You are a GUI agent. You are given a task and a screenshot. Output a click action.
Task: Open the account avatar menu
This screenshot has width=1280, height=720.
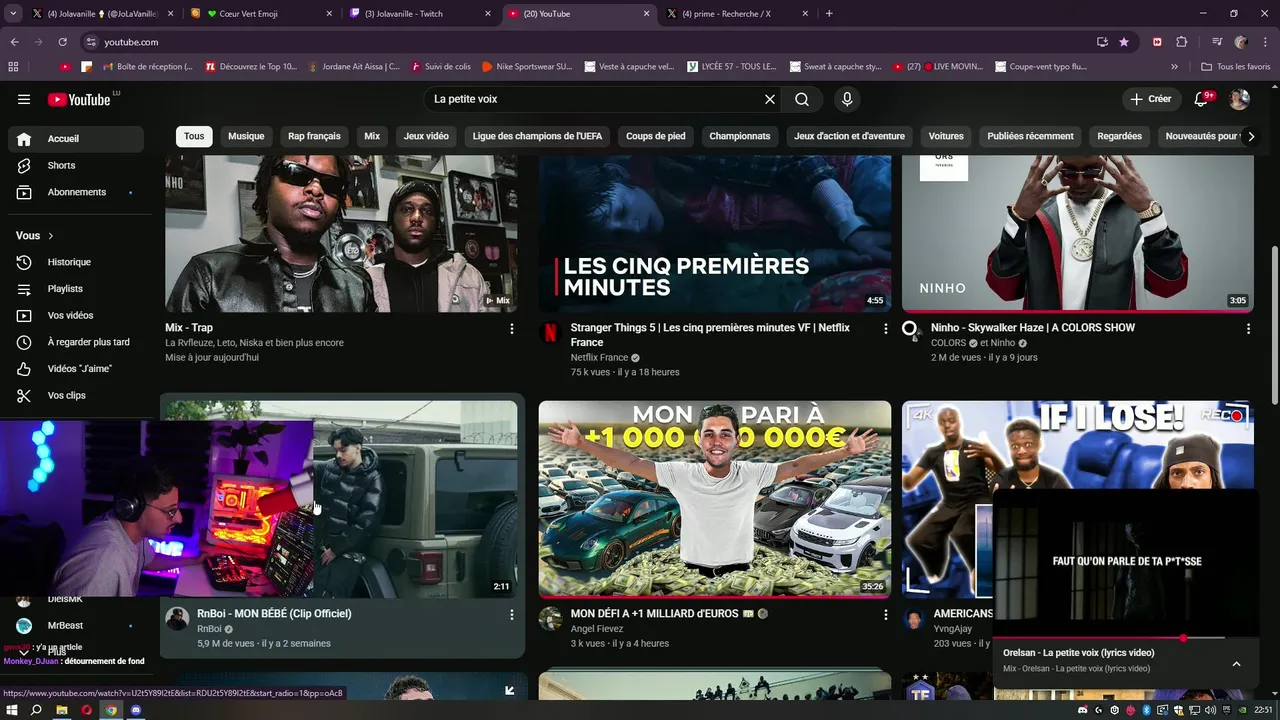[x=1239, y=99]
